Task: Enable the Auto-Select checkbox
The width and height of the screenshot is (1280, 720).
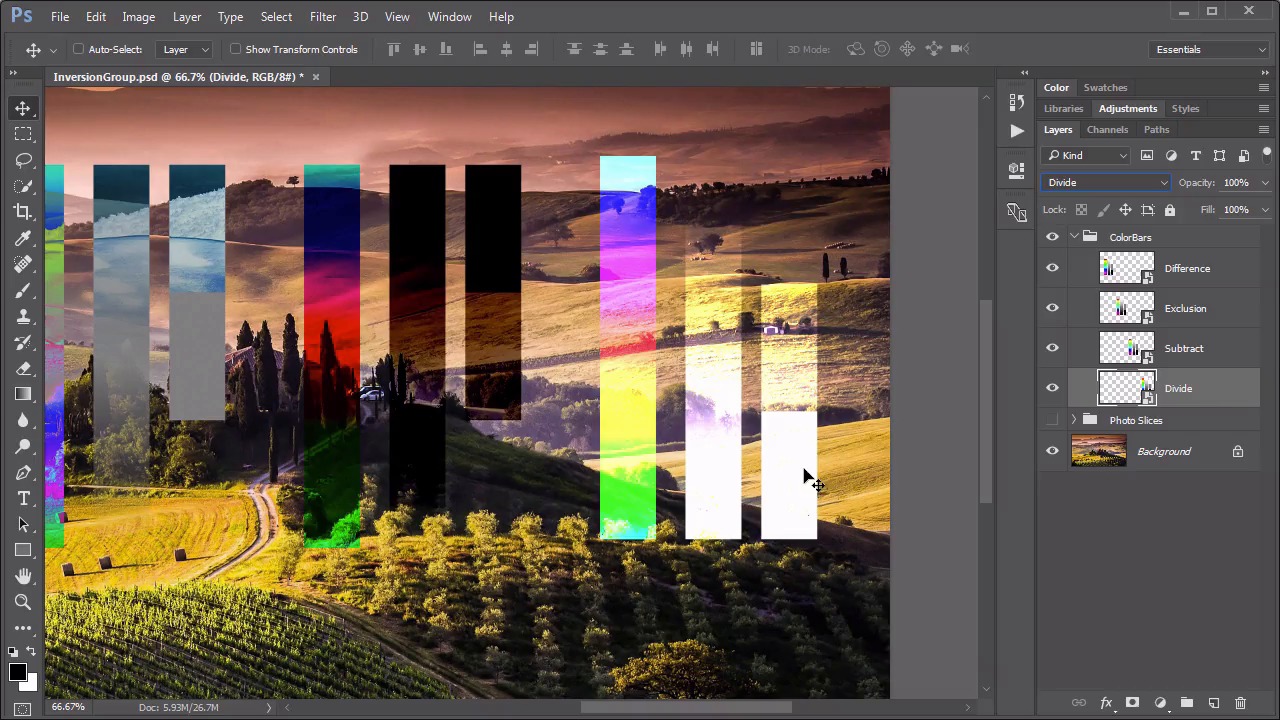Action: tap(79, 49)
